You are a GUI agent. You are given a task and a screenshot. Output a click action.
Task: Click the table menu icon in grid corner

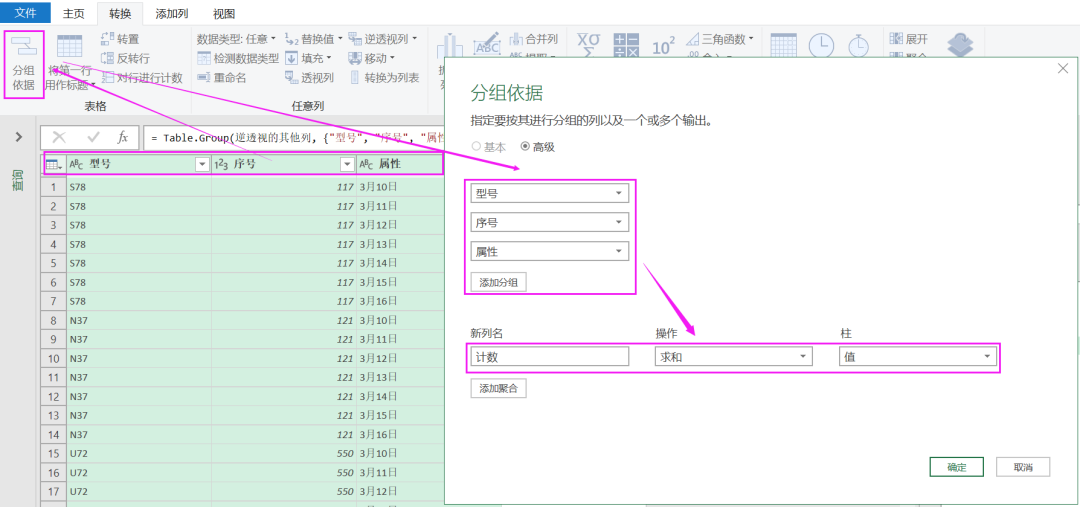click(54, 165)
